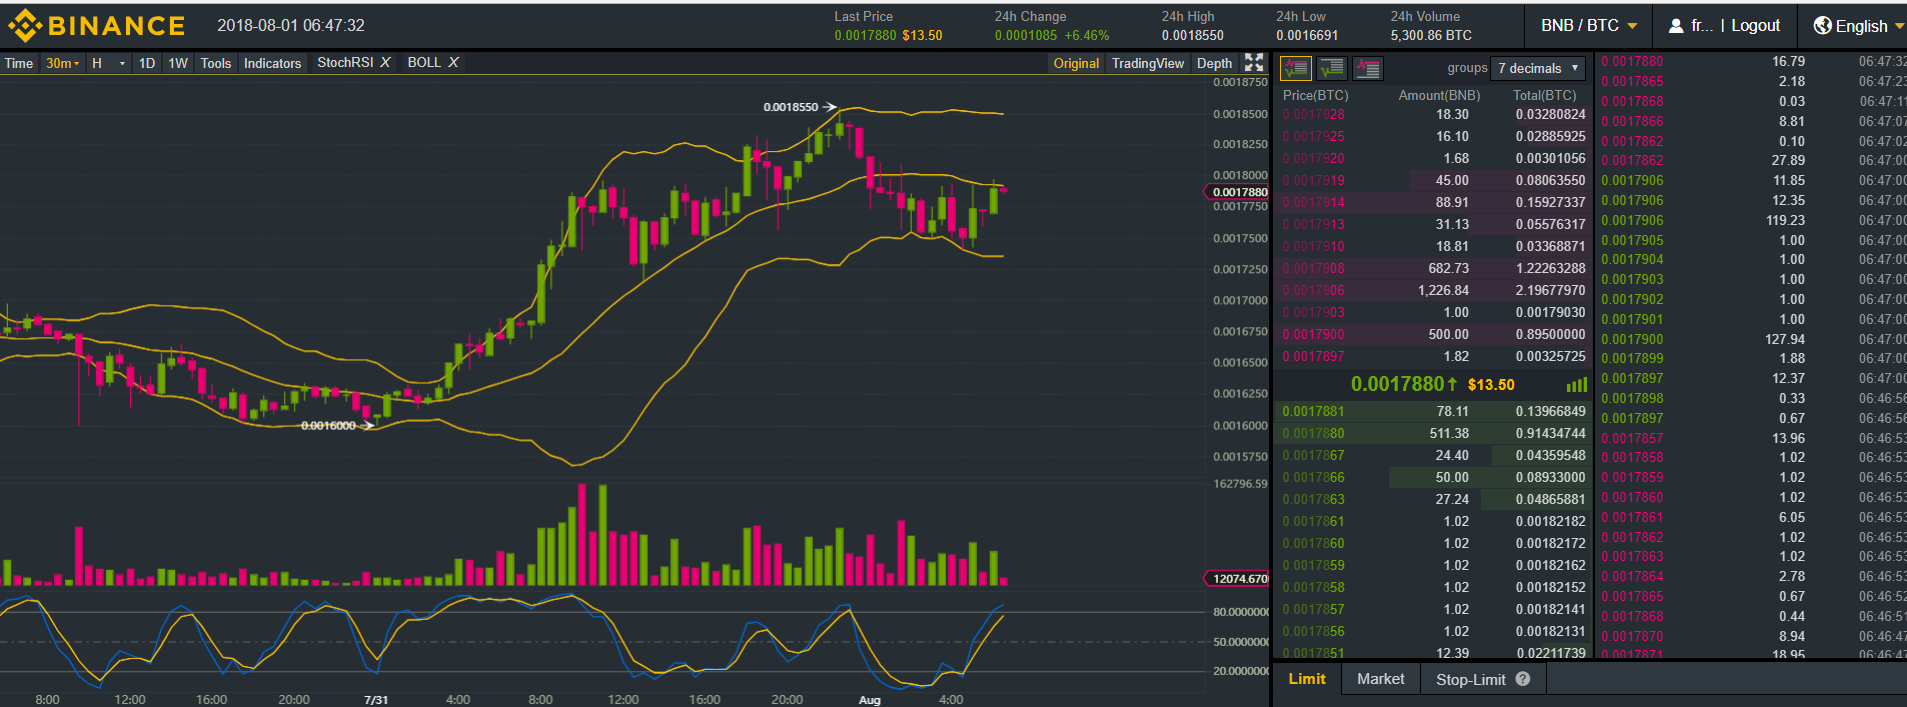
Task: Click the Logout link
Action: click(1756, 26)
